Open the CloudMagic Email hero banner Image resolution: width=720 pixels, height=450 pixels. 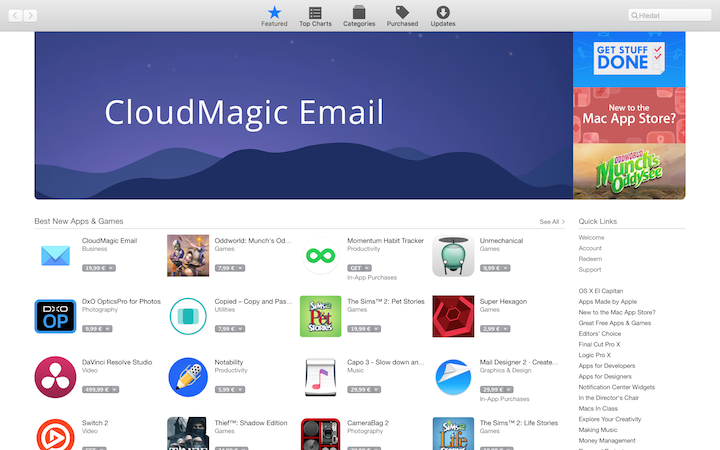pos(304,115)
